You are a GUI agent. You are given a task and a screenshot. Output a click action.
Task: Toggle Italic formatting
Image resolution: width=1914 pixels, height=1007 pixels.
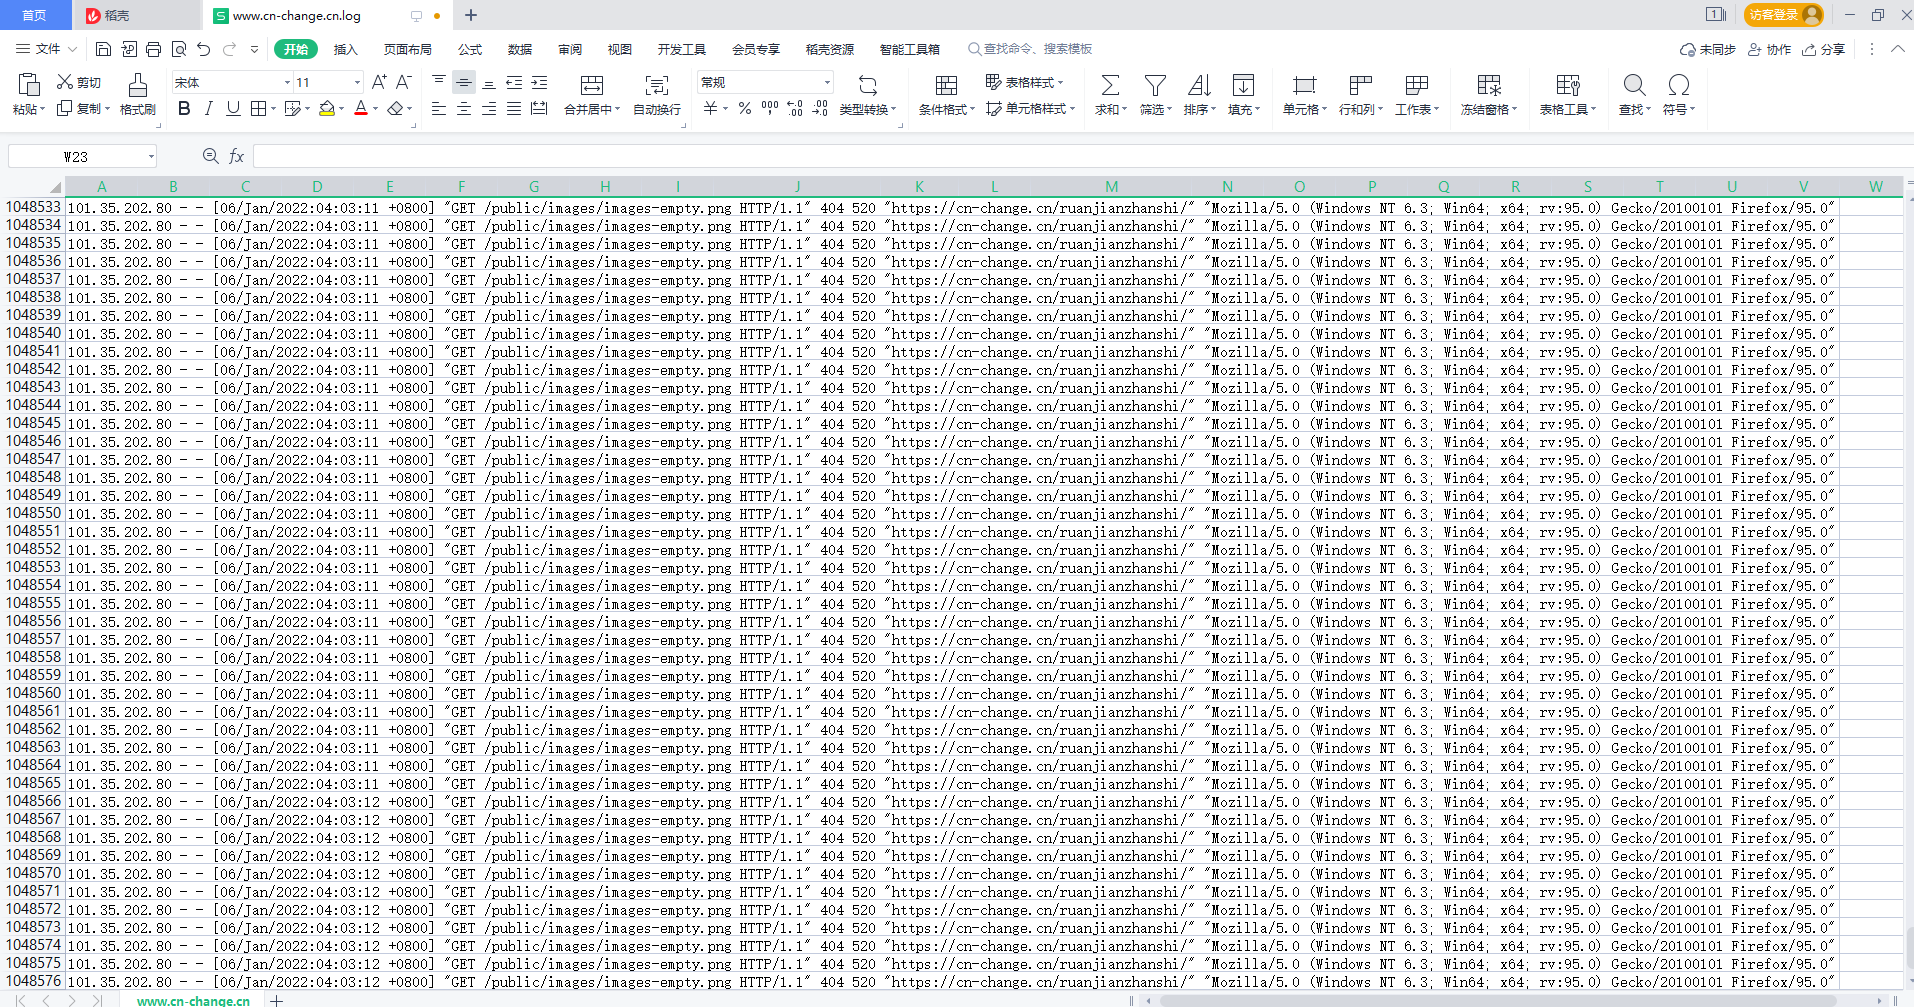pos(208,108)
